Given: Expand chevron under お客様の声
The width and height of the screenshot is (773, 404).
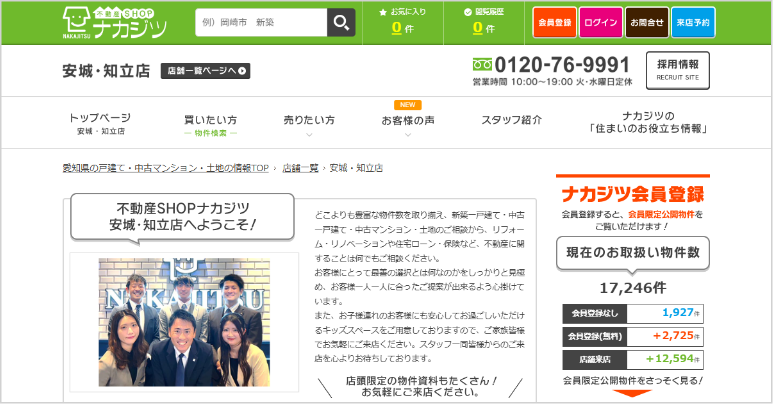Looking at the screenshot, I should tap(408, 134).
